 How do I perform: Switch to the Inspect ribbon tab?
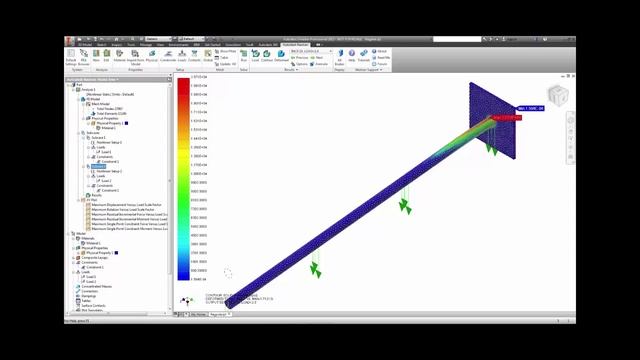tap(117, 44)
